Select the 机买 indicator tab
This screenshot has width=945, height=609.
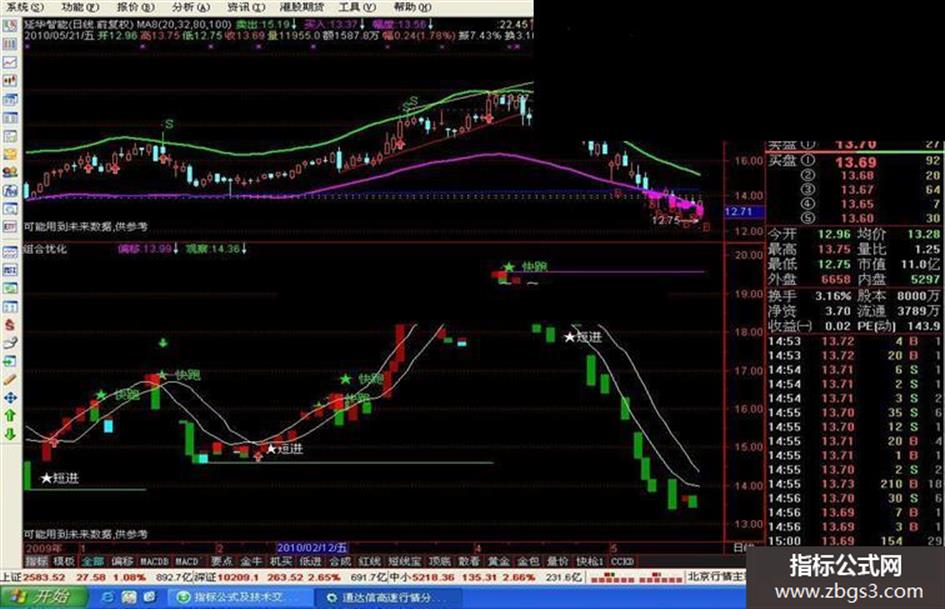click(x=281, y=561)
